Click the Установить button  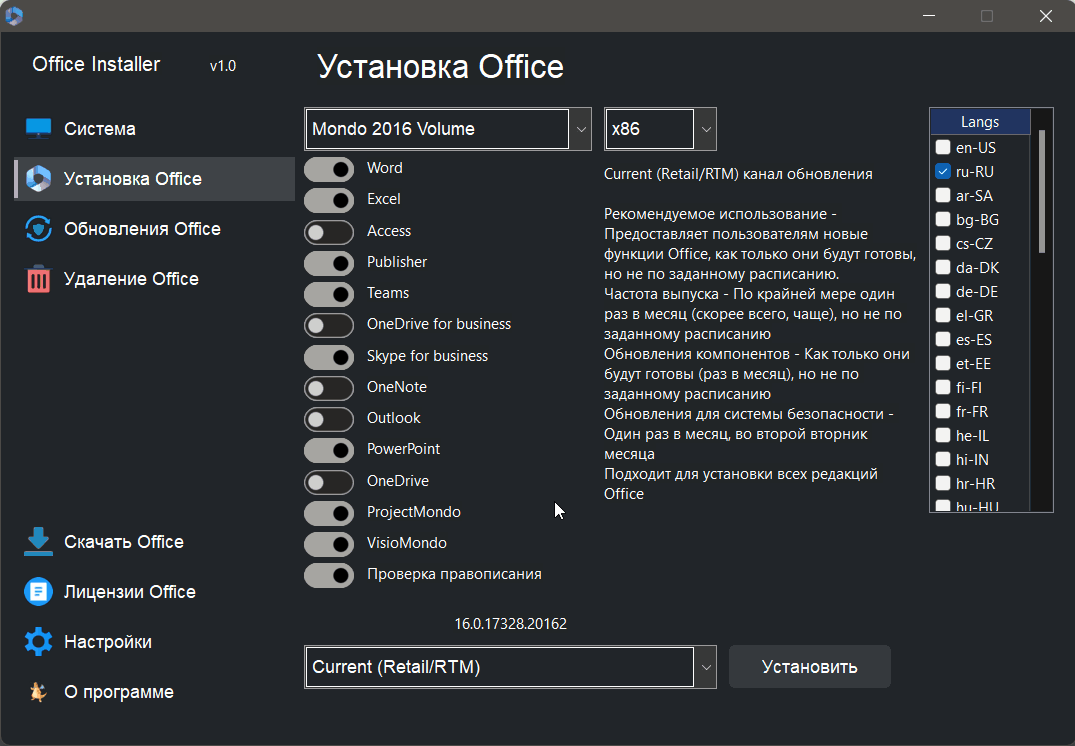[x=810, y=666]
